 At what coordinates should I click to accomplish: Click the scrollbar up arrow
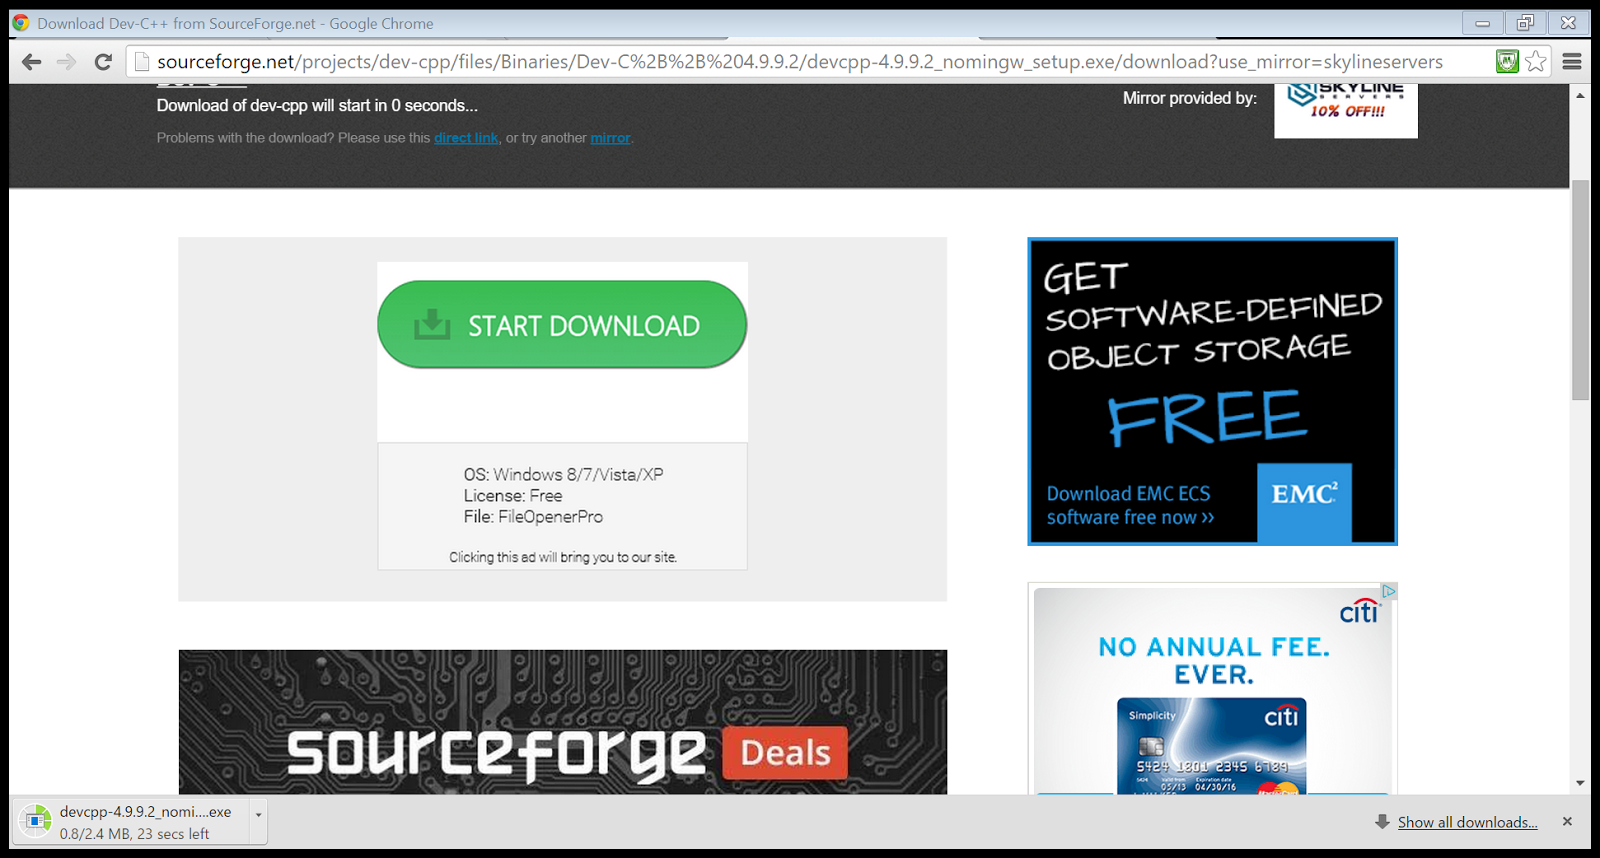pos(1580,96)
